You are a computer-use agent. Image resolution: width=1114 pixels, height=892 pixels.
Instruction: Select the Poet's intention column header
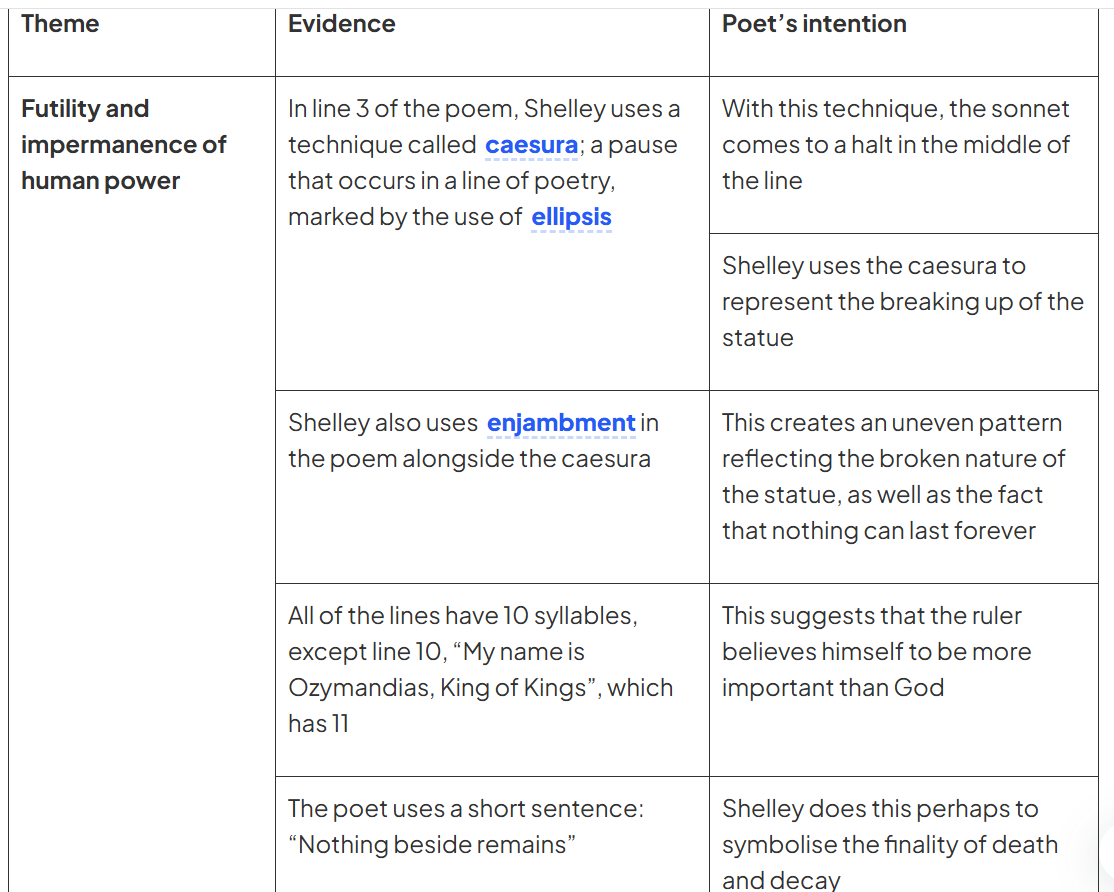tap(814, 23)
